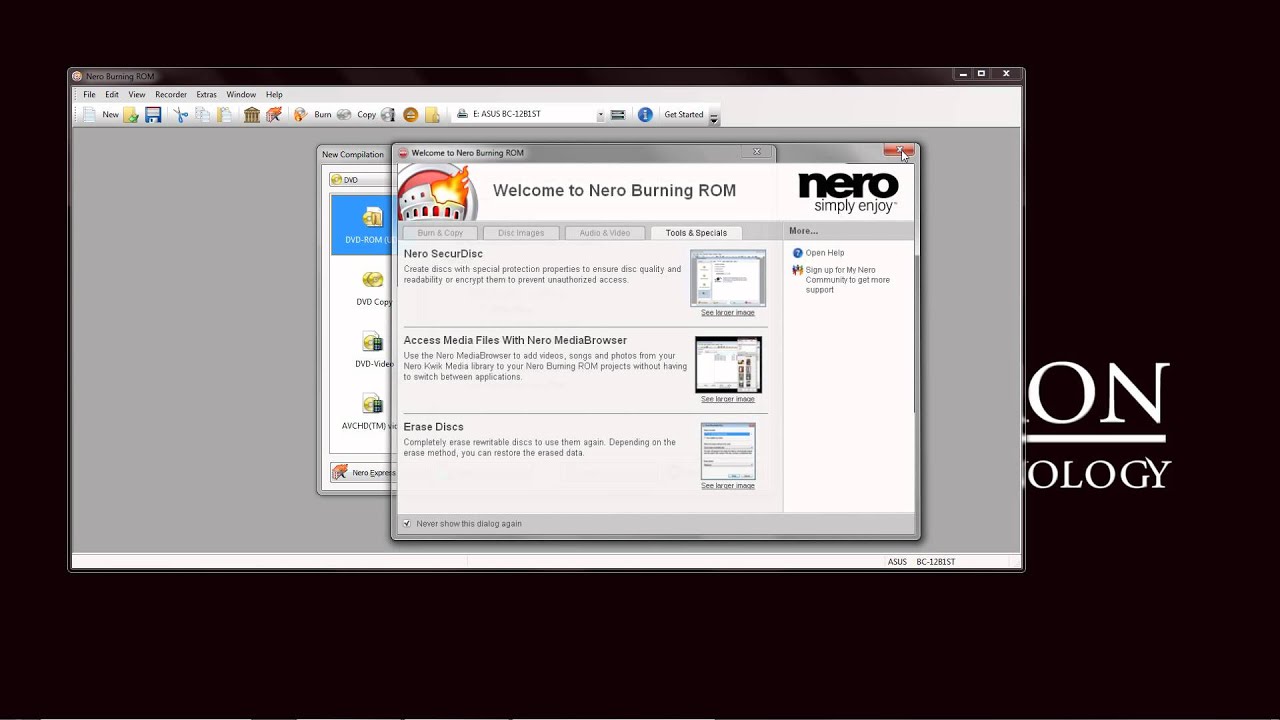Select the Tools & Specials tab

[x=696, y=233]
